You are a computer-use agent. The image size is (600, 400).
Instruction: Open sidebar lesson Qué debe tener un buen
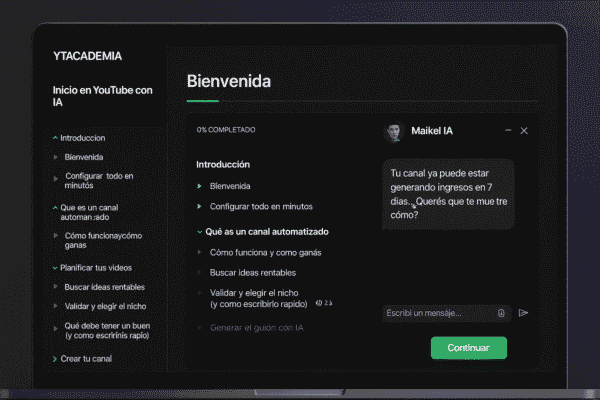coord(107,331)
